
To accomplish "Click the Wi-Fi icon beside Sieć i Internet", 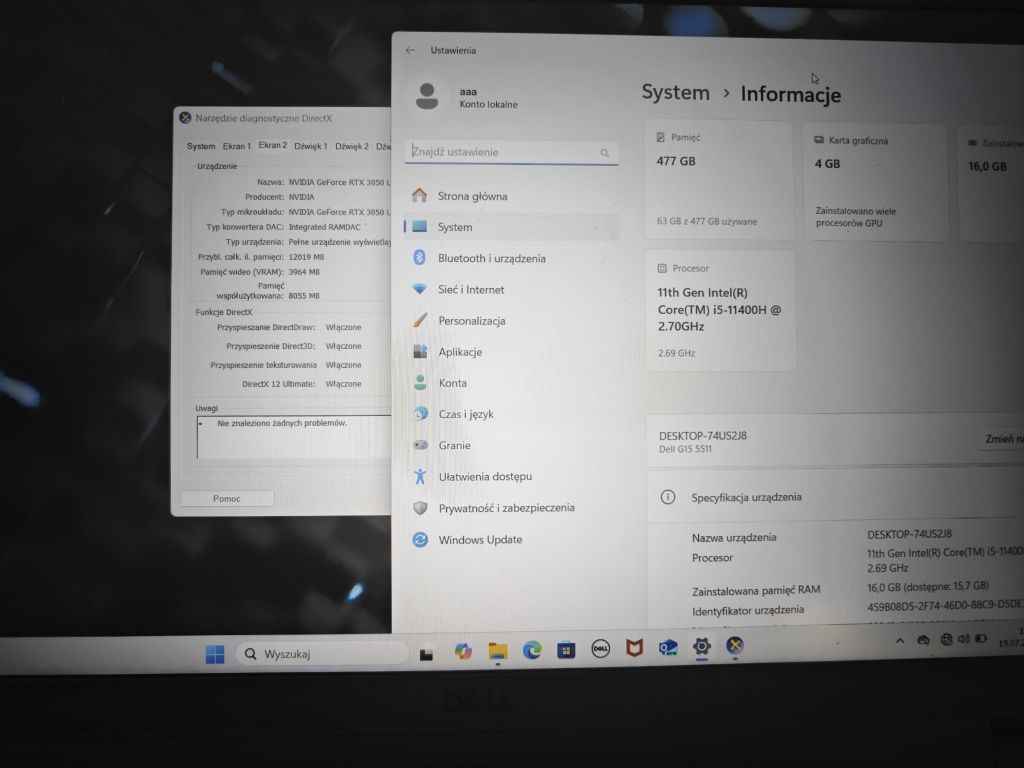I will click(420, 289).
